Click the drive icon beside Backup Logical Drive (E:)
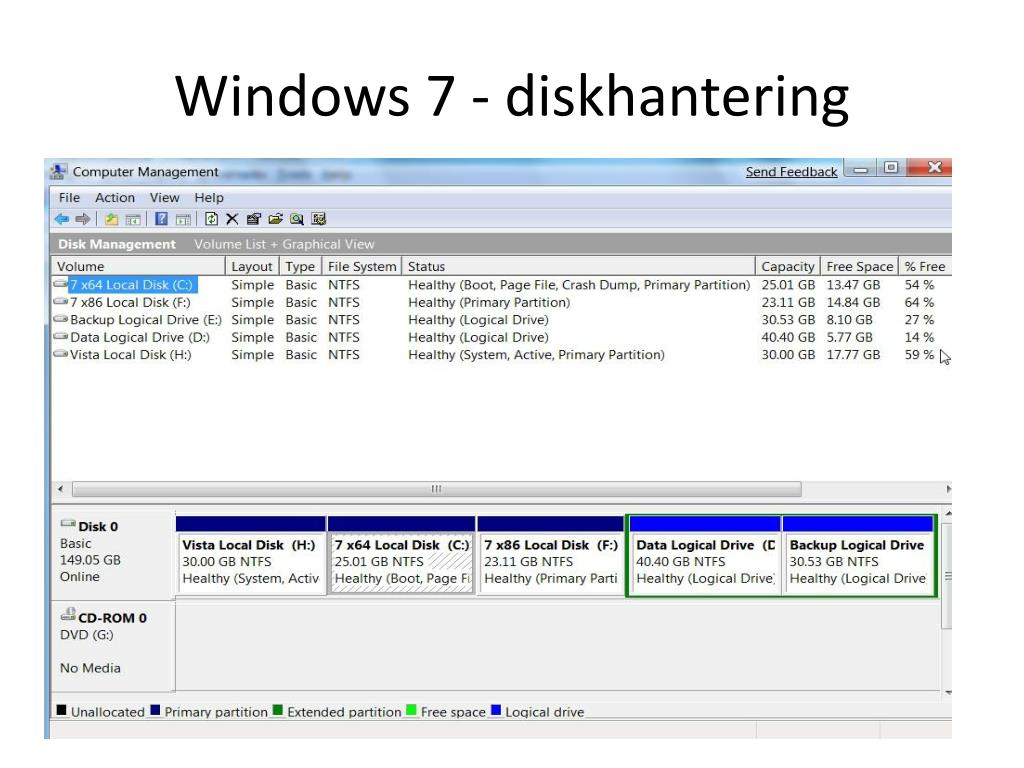 (61, 319)
